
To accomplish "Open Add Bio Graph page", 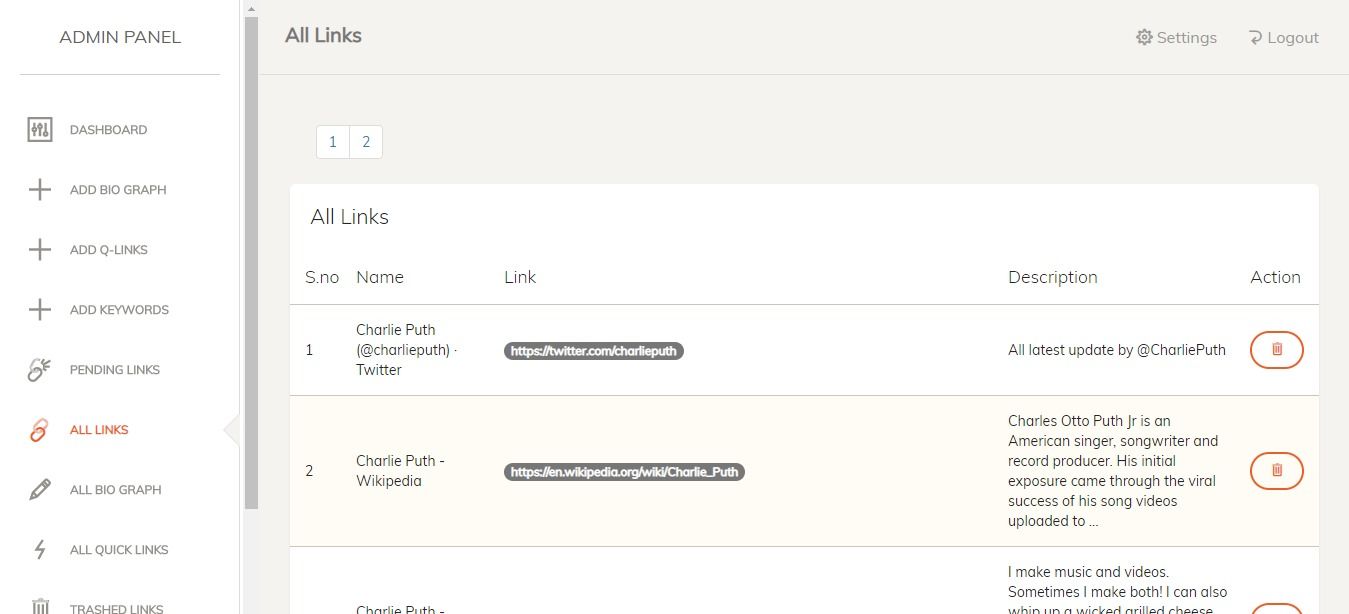I will tap(118, 190).
